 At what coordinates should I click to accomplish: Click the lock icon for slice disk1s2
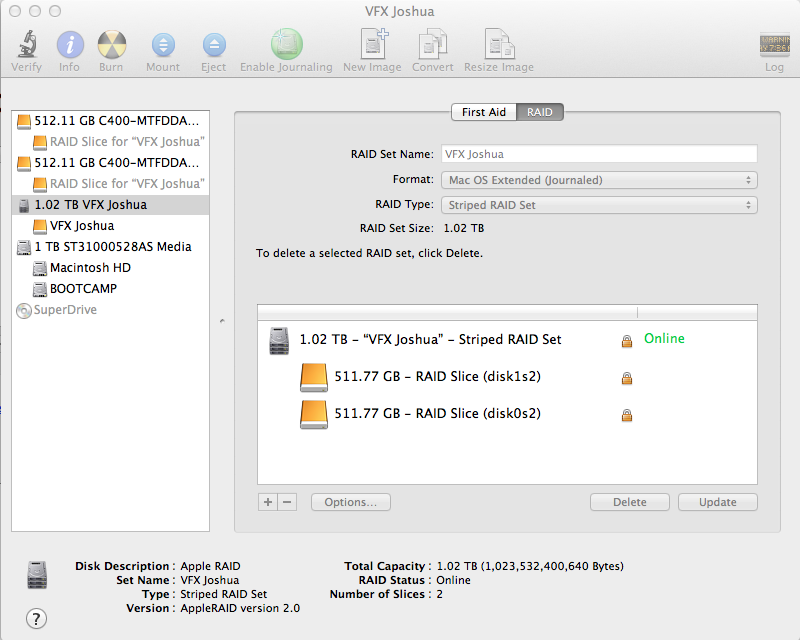[x=627, y=378]
